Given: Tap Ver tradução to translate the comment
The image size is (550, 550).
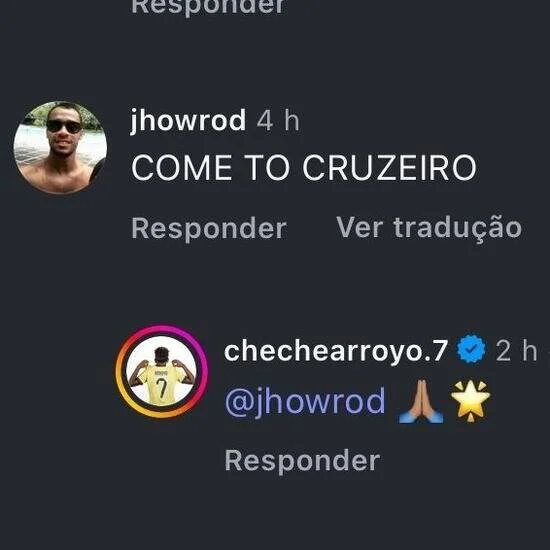Looking at the screenshot, I should [429, 228].
